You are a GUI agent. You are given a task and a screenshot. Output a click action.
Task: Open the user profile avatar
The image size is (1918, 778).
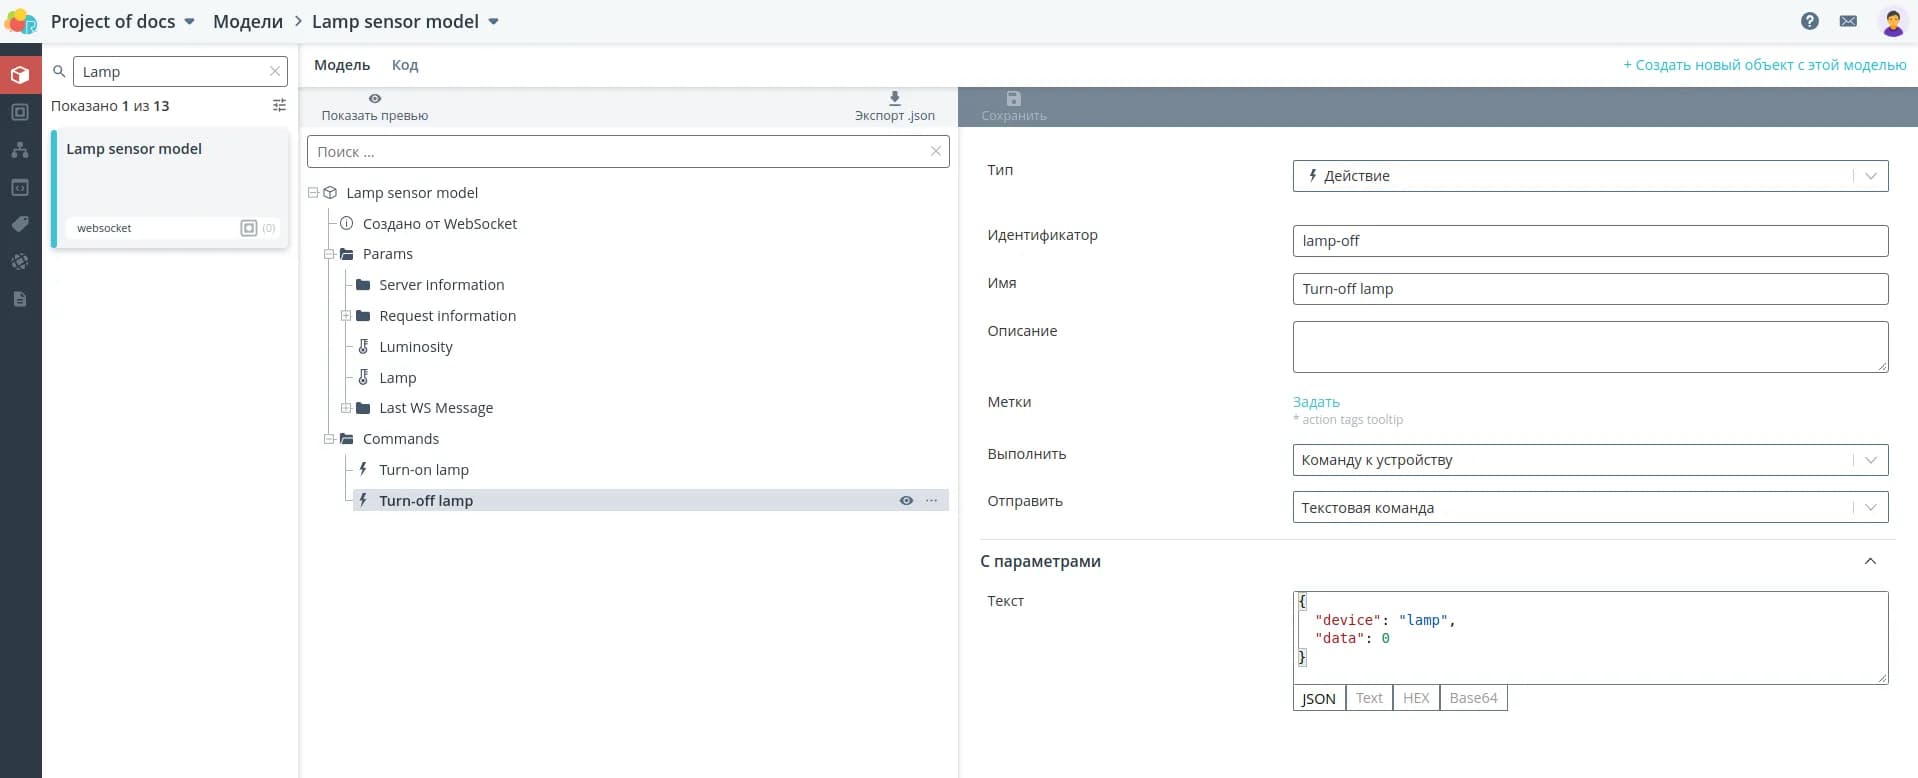pyautogui.click(x=1892, y=22)
